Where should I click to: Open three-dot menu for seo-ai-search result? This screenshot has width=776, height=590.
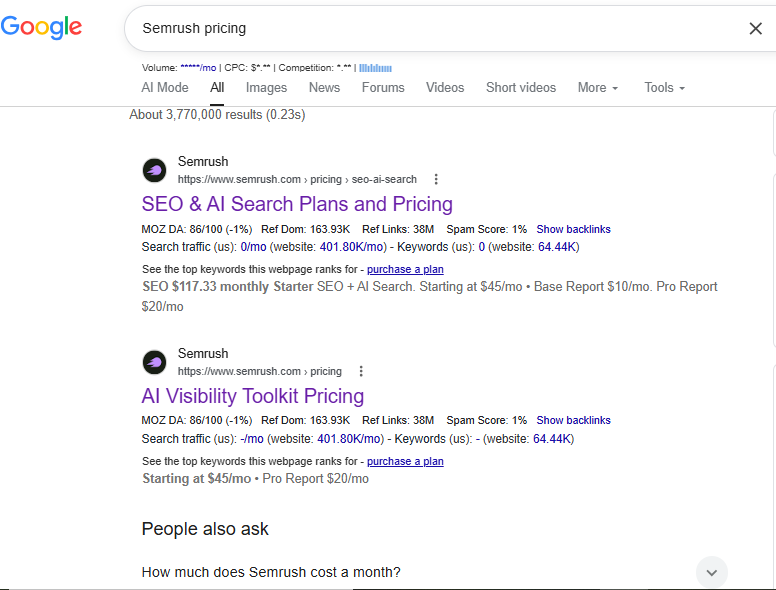[436, 179]
